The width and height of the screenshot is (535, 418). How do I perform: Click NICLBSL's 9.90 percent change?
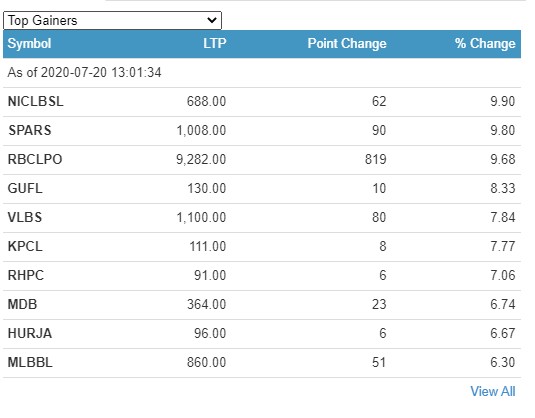point(503,101)
